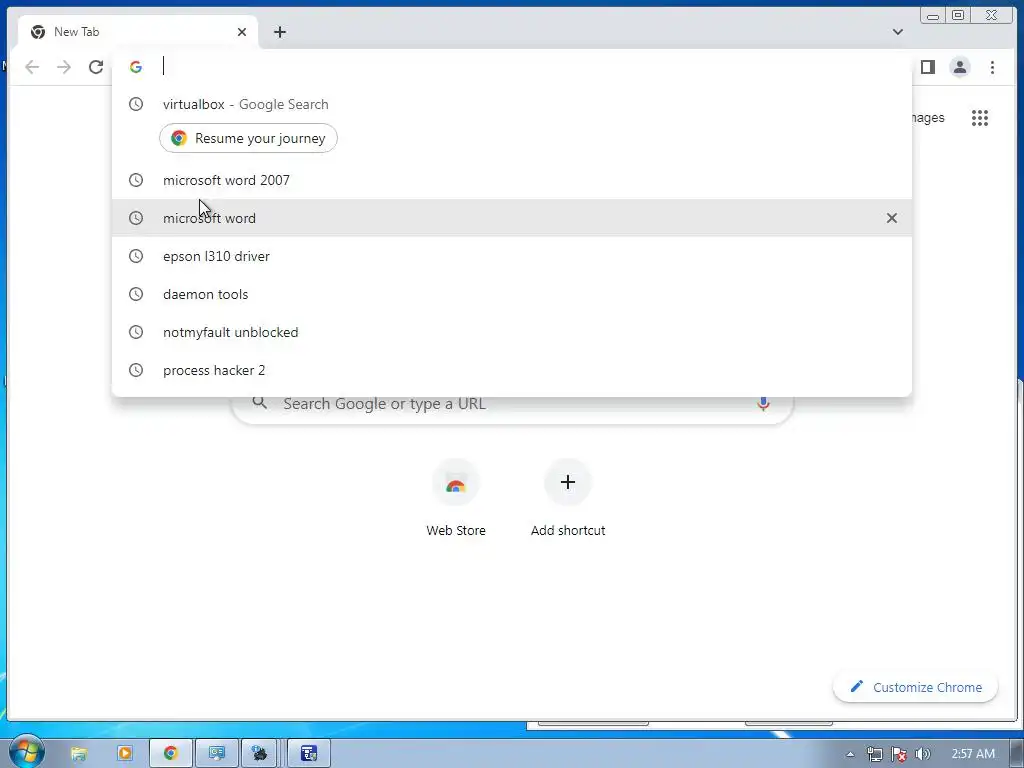Select 'daemon tools' suggestion
The image size is (1024, 768).
pyautogui.click(x=512, y=294)
